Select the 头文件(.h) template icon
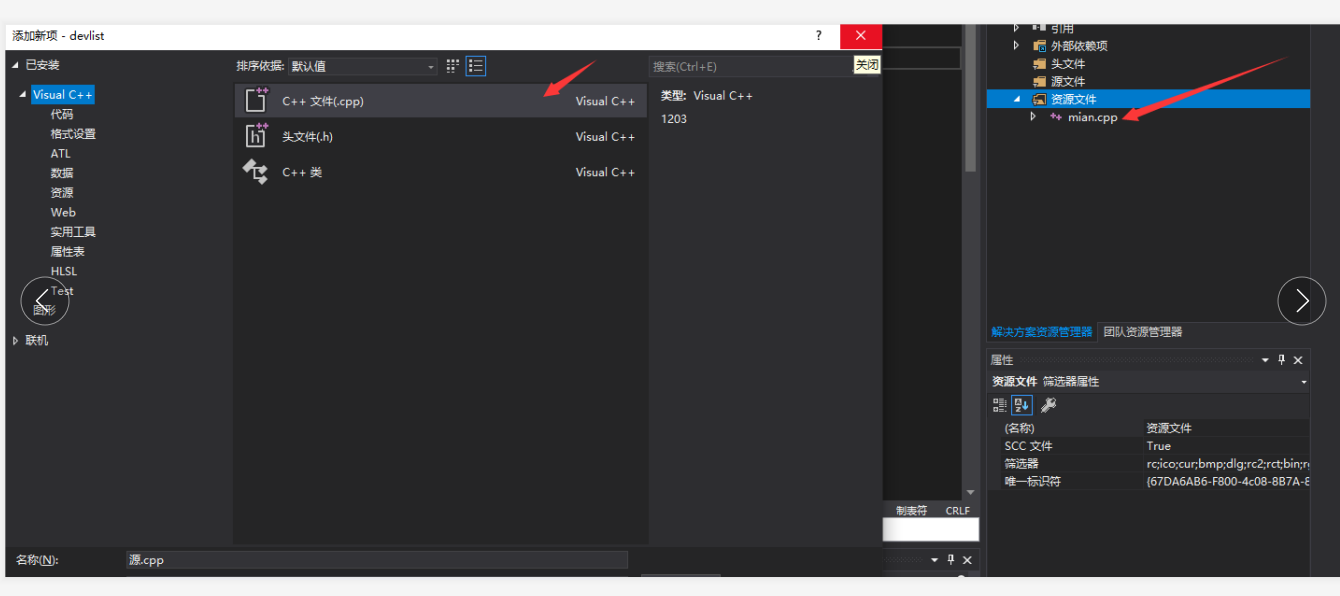This screenshot has width=1340, height=596. [x=256, y=136]
